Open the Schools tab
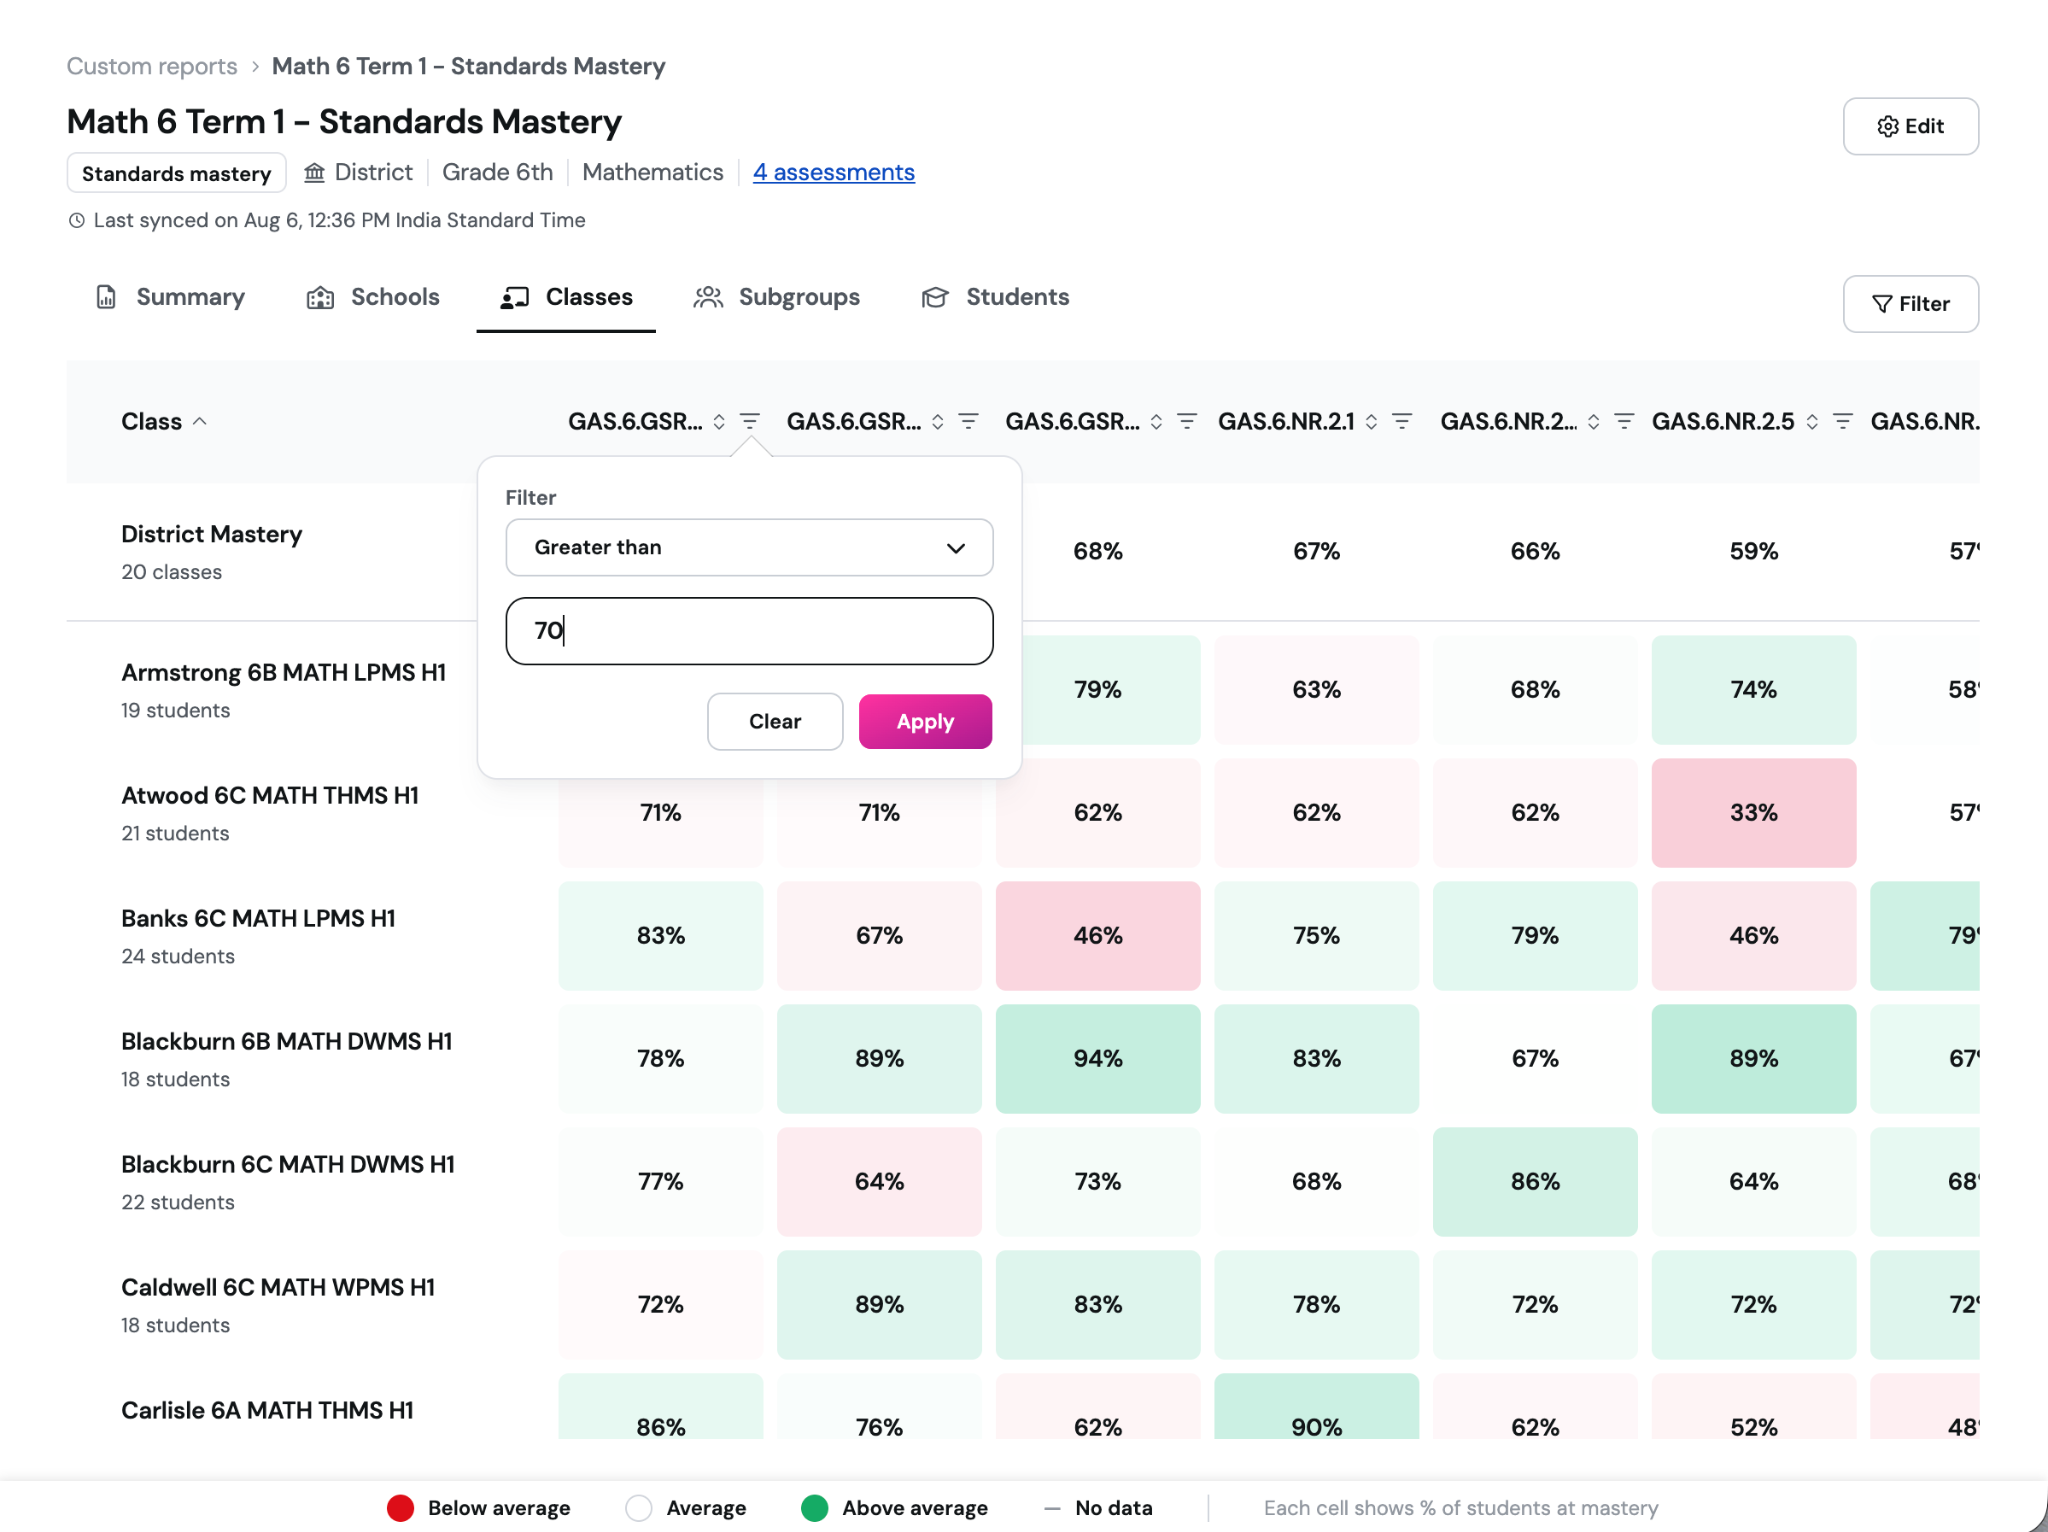The height and width of the screenshot is (1532, 2048). [x=373, y=297]
